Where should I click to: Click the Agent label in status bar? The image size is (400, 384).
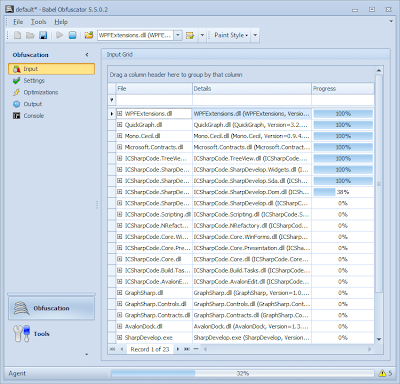click(x=17, y=373)
